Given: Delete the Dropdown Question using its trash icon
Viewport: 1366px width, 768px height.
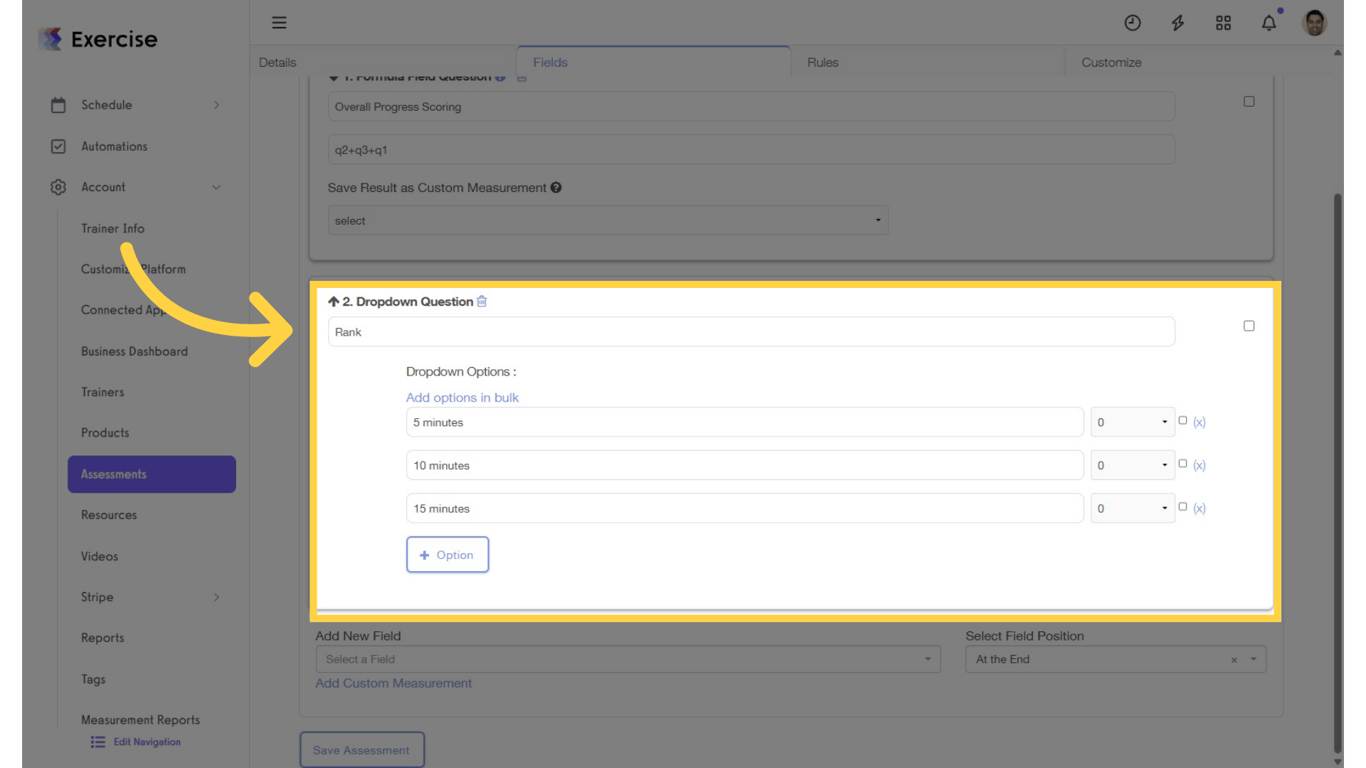Looking at the screenshot, I should 482,301.
